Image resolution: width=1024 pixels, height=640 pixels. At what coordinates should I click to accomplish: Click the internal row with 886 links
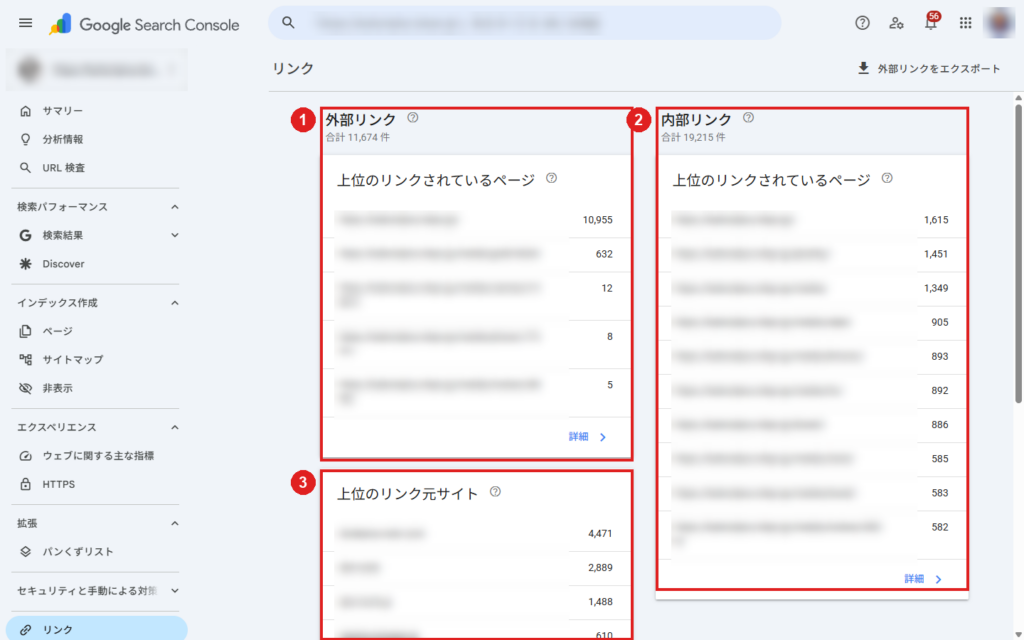pos(812,424)
